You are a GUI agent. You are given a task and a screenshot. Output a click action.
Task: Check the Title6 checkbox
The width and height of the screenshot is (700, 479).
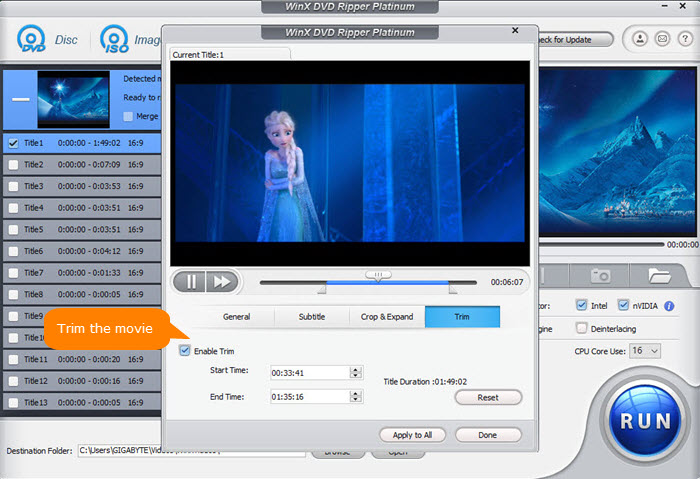[x=13, y=251]
